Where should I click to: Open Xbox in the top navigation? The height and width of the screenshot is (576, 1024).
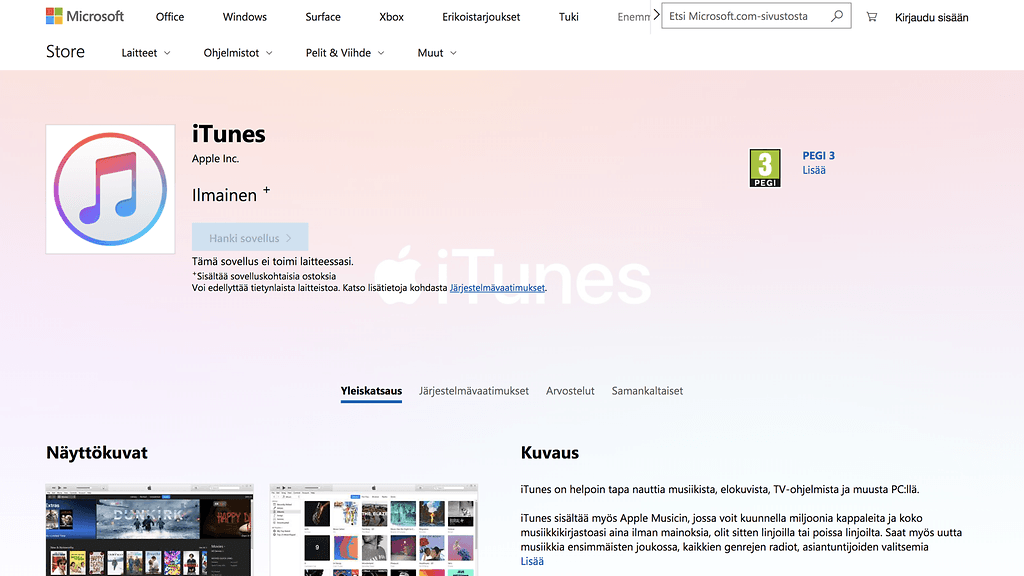[x=391, y=17]
